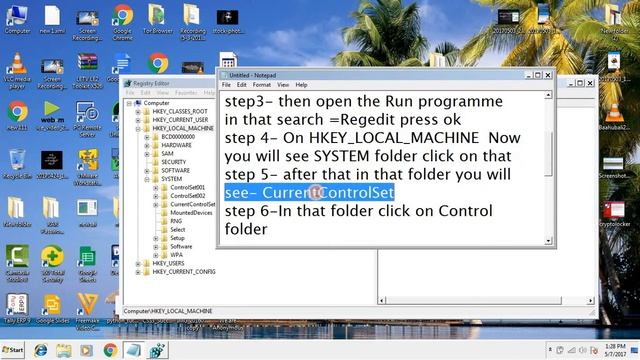The height and width of the screenshot is (360, 640).
Task: Expand the ControlSet001 key
Action: click(156, 188)
